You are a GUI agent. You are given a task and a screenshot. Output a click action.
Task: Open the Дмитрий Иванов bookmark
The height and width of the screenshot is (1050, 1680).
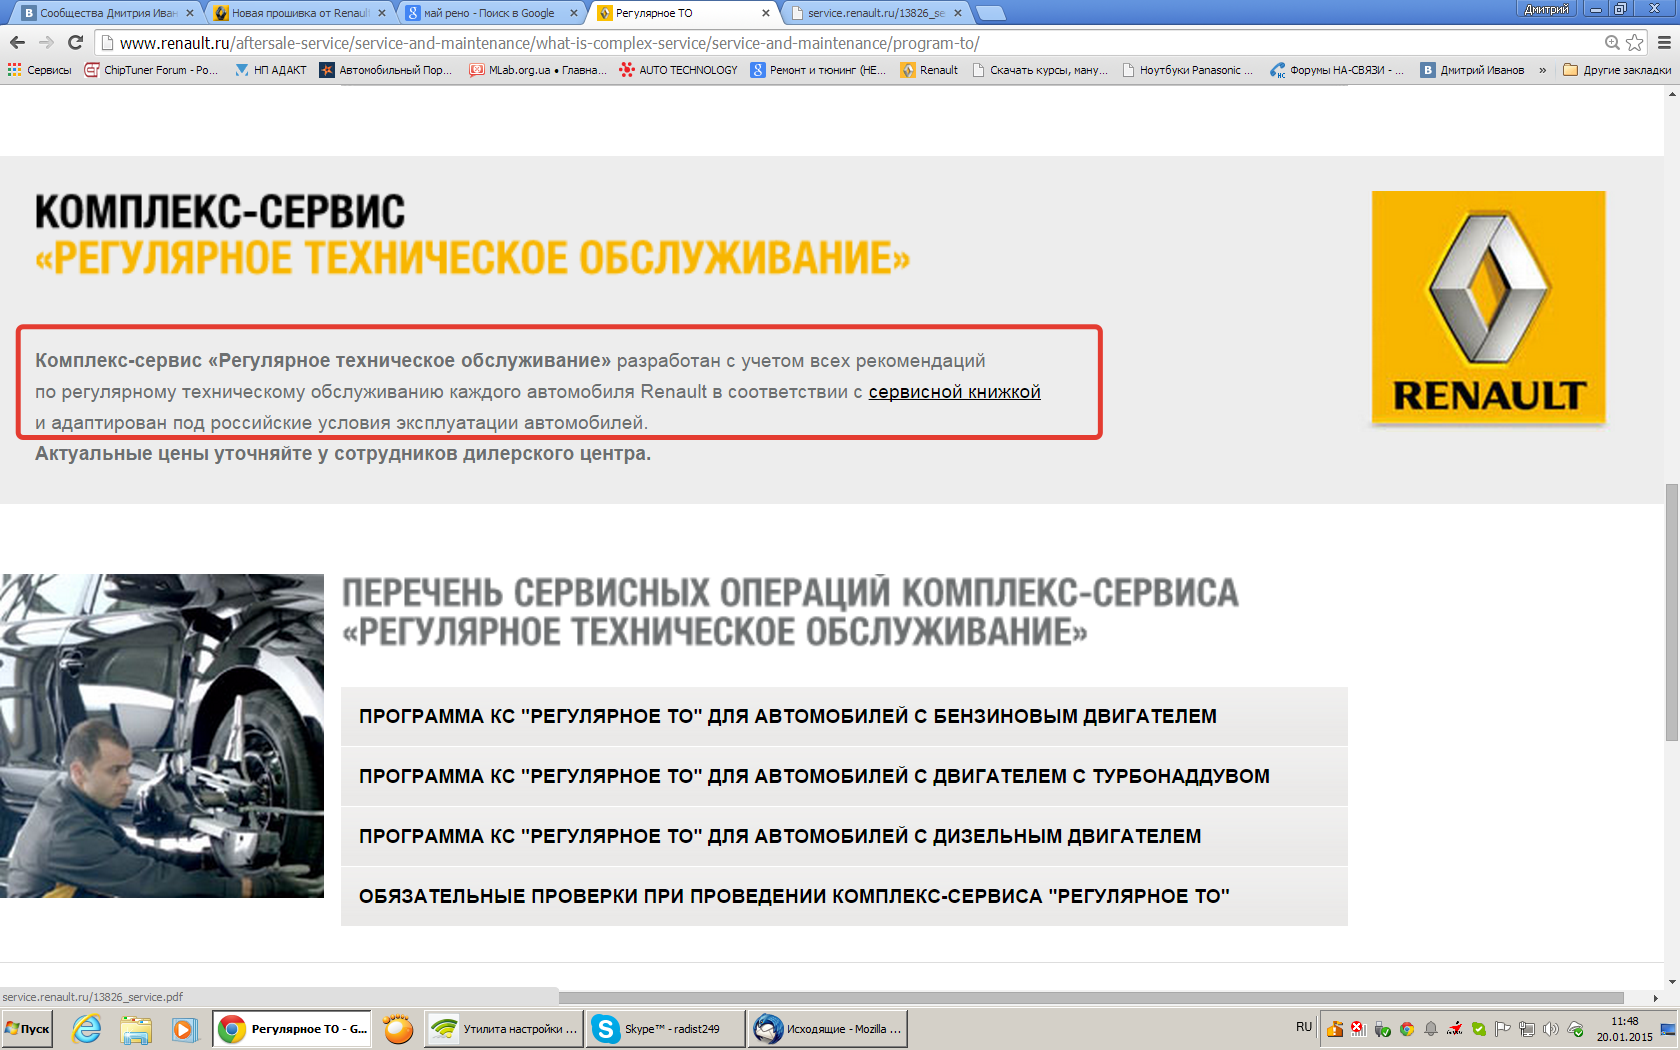(x=1473, y=70)
